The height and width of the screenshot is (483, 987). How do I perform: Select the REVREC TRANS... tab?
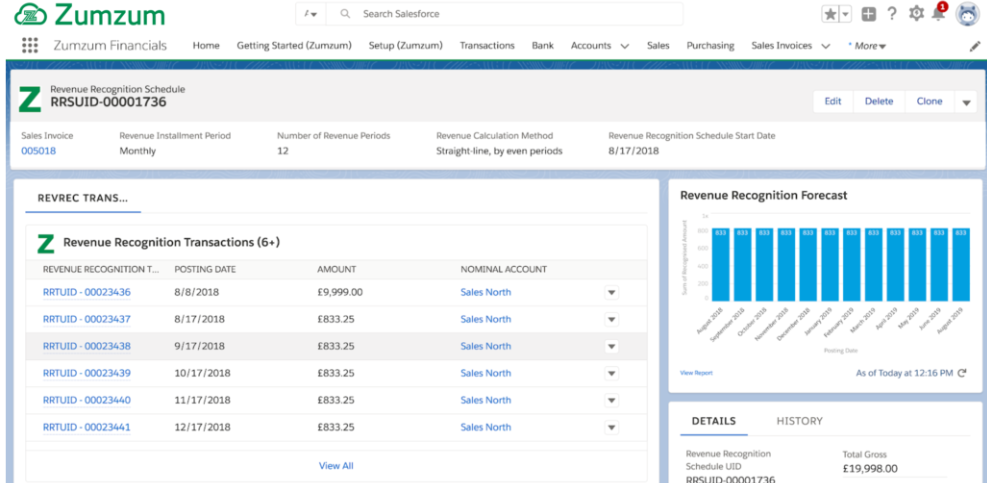click(x=82, y=198)
